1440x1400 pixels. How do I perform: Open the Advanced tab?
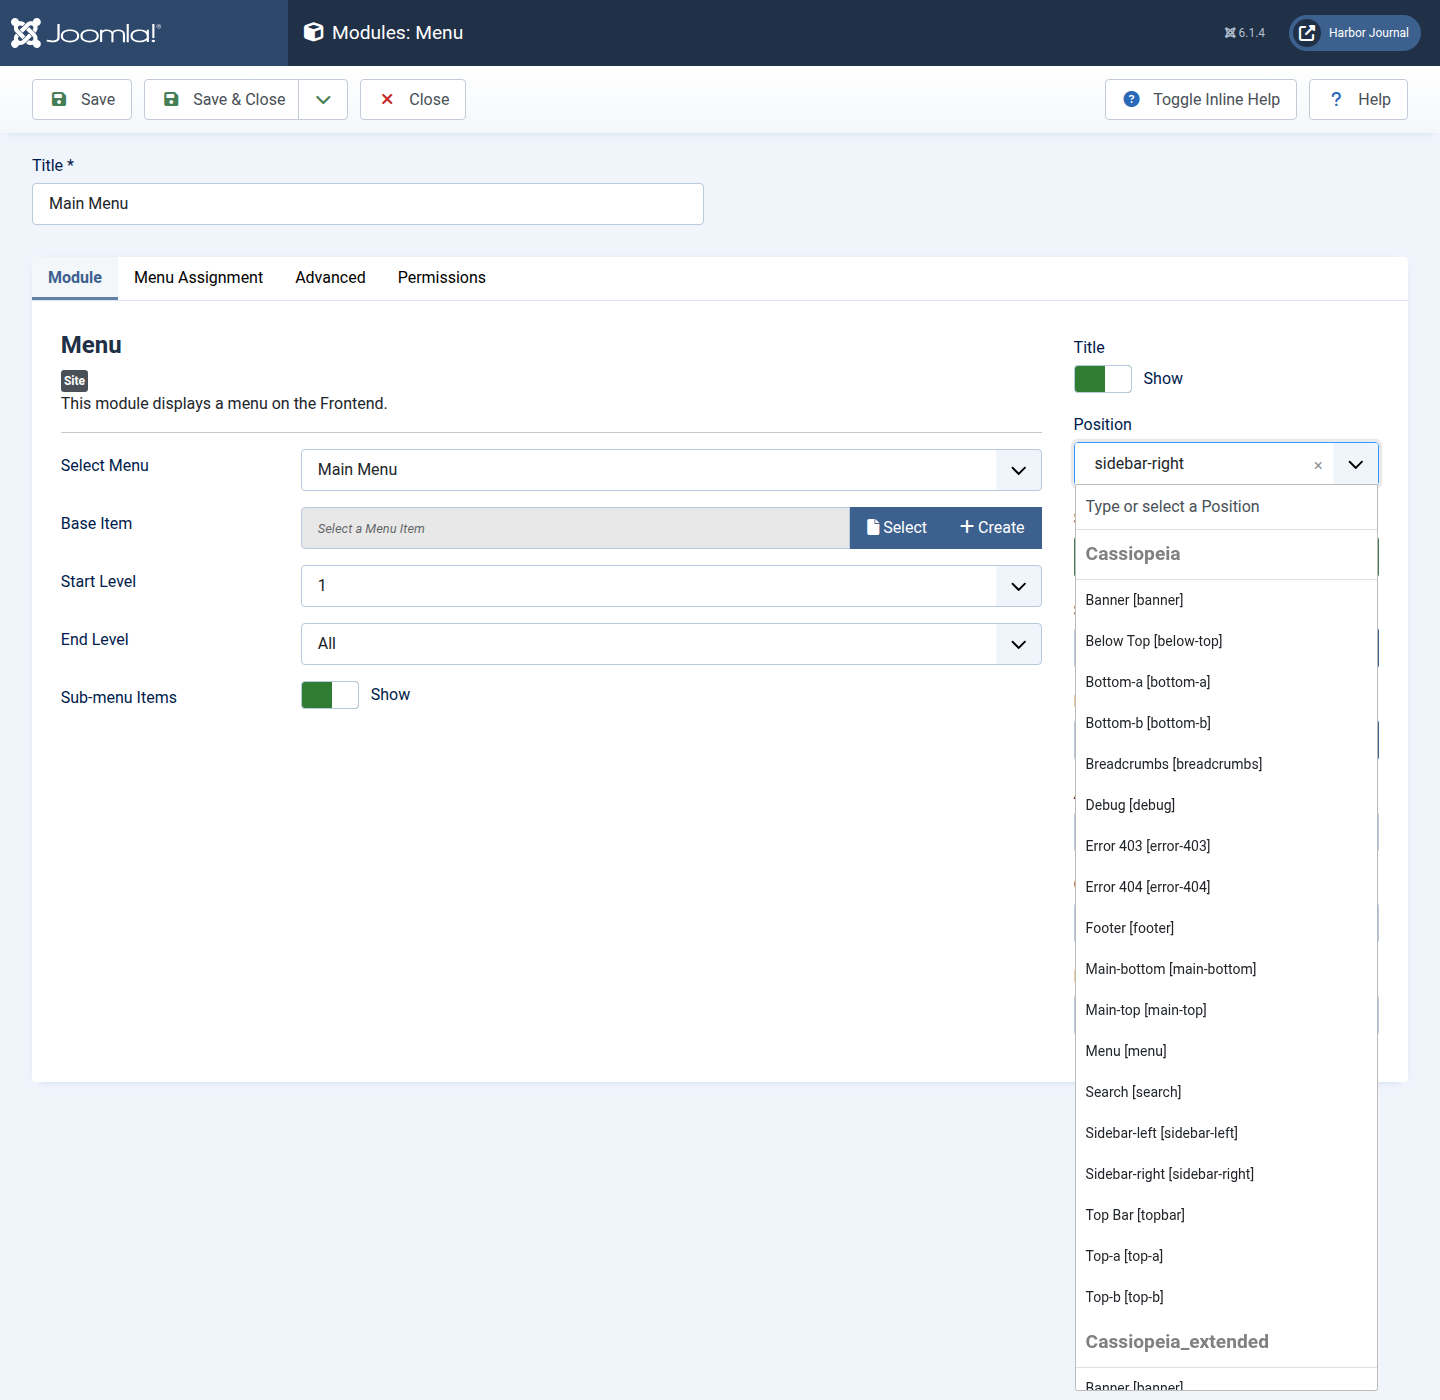(330, 278)
